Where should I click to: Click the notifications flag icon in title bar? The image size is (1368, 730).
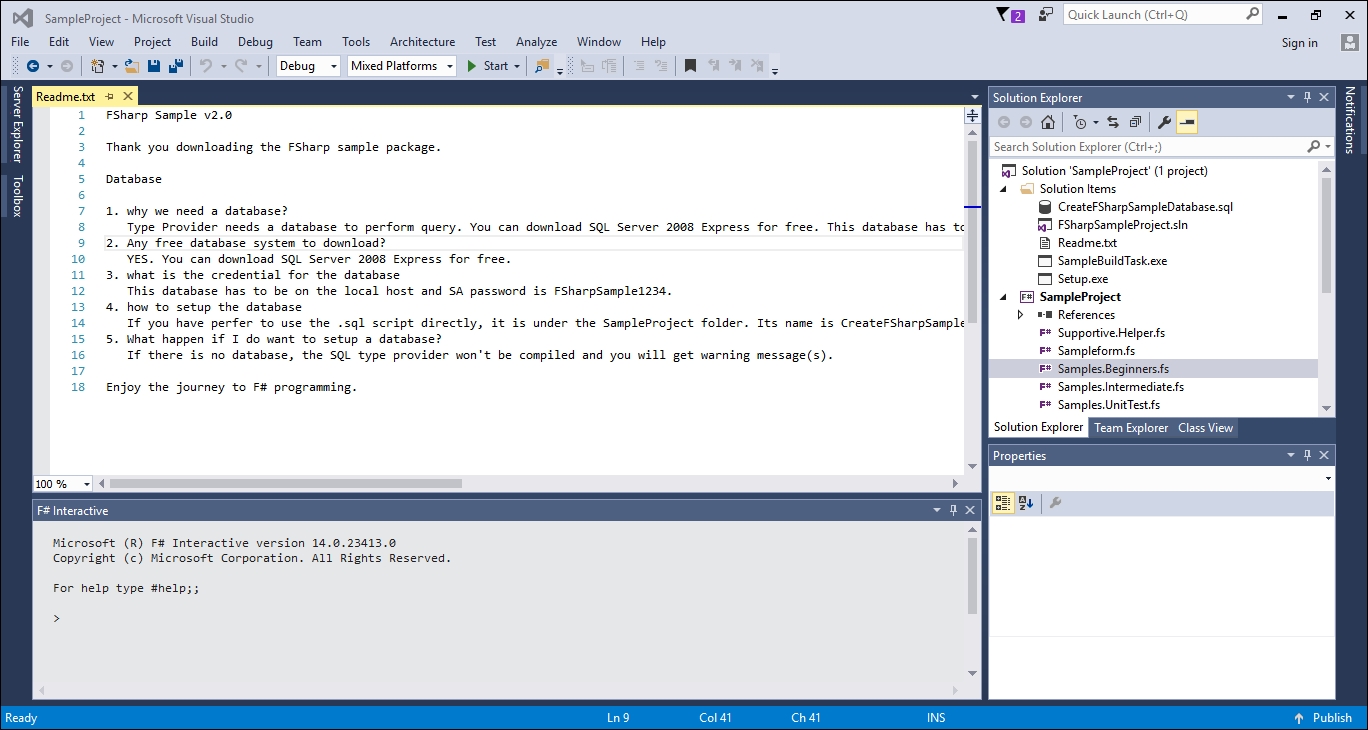tap(1003, 15)
